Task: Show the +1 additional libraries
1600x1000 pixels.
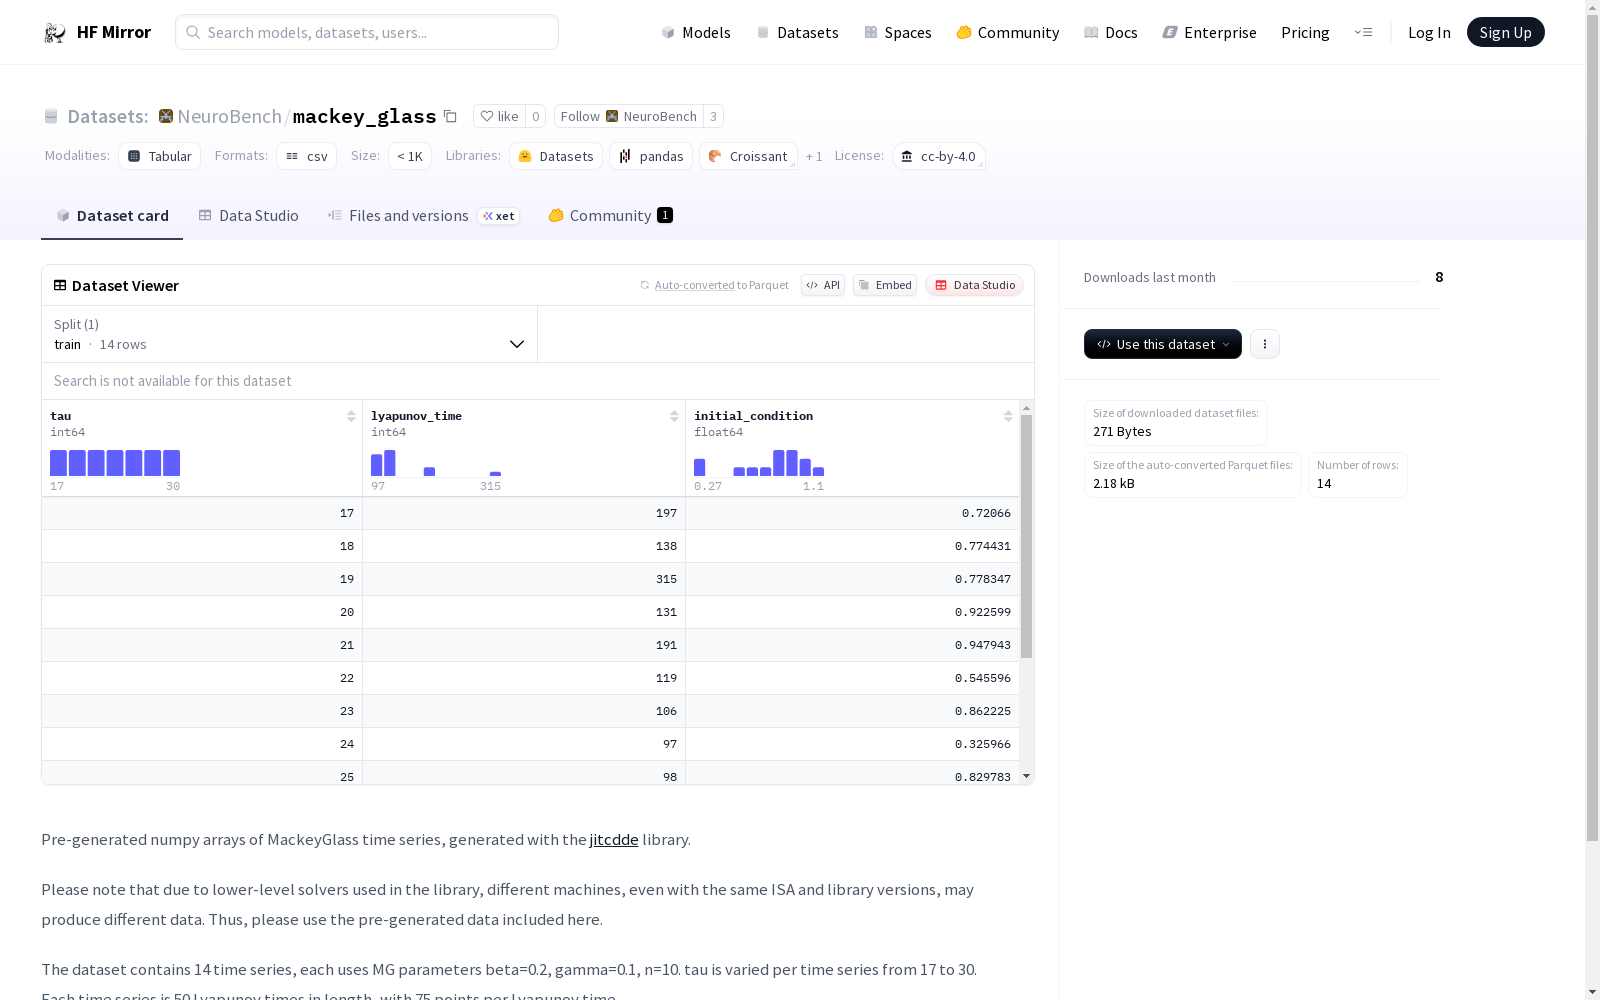Action: click(814, 157)
